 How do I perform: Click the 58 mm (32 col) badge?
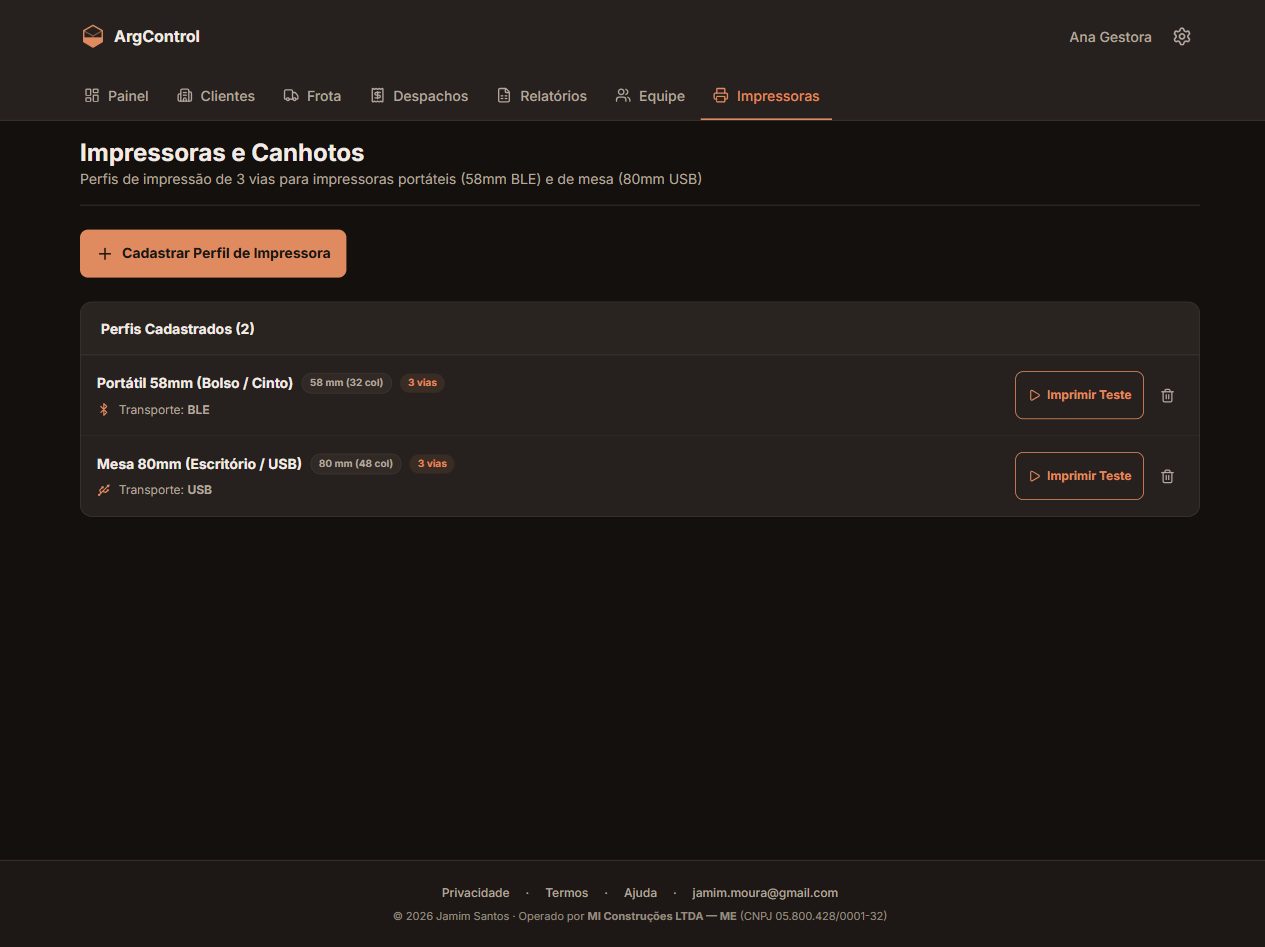(x=346, y=383)
